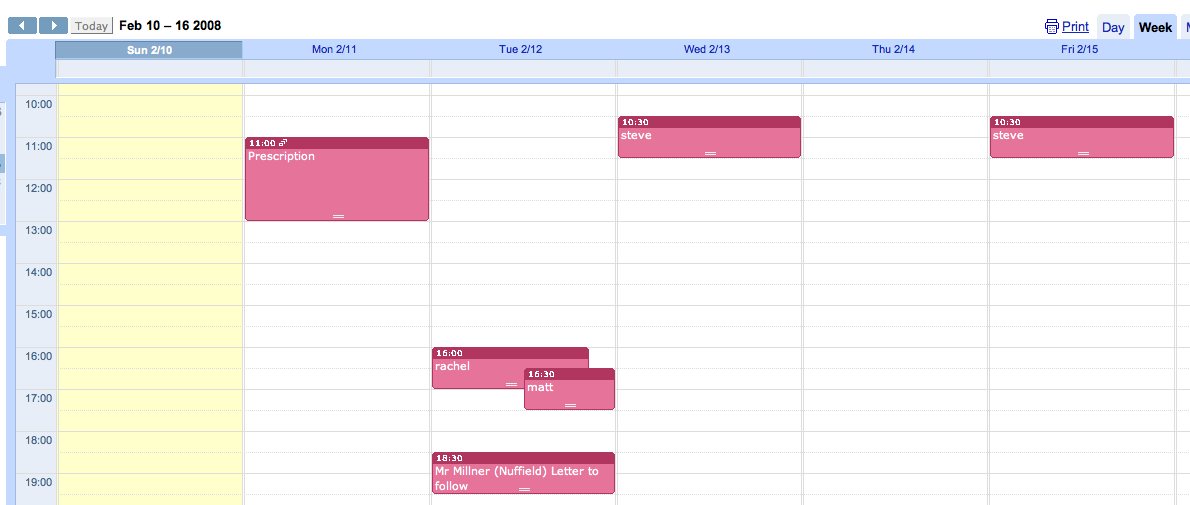Open the Mon 2/11 day header
This screenshot has height=505, width=1190.
tap(334, 49)
